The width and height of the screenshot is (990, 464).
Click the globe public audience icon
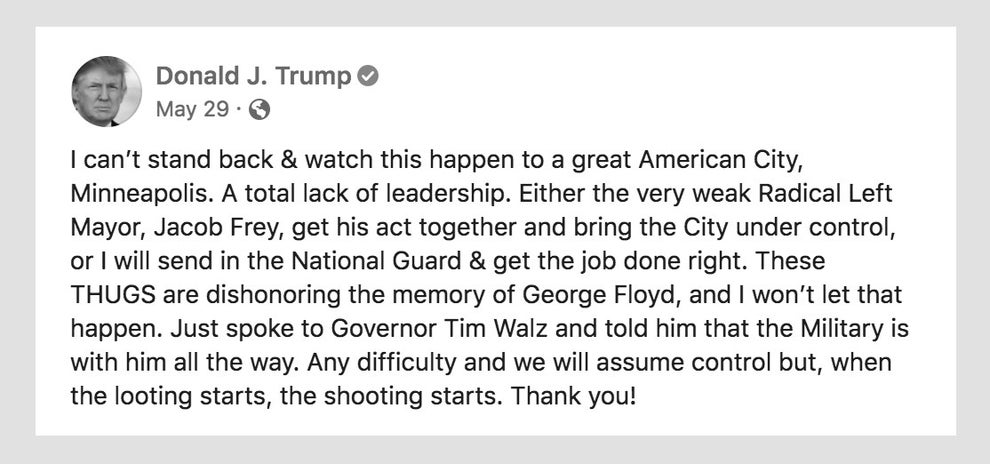pyautogui.click(x=259, y=110)
